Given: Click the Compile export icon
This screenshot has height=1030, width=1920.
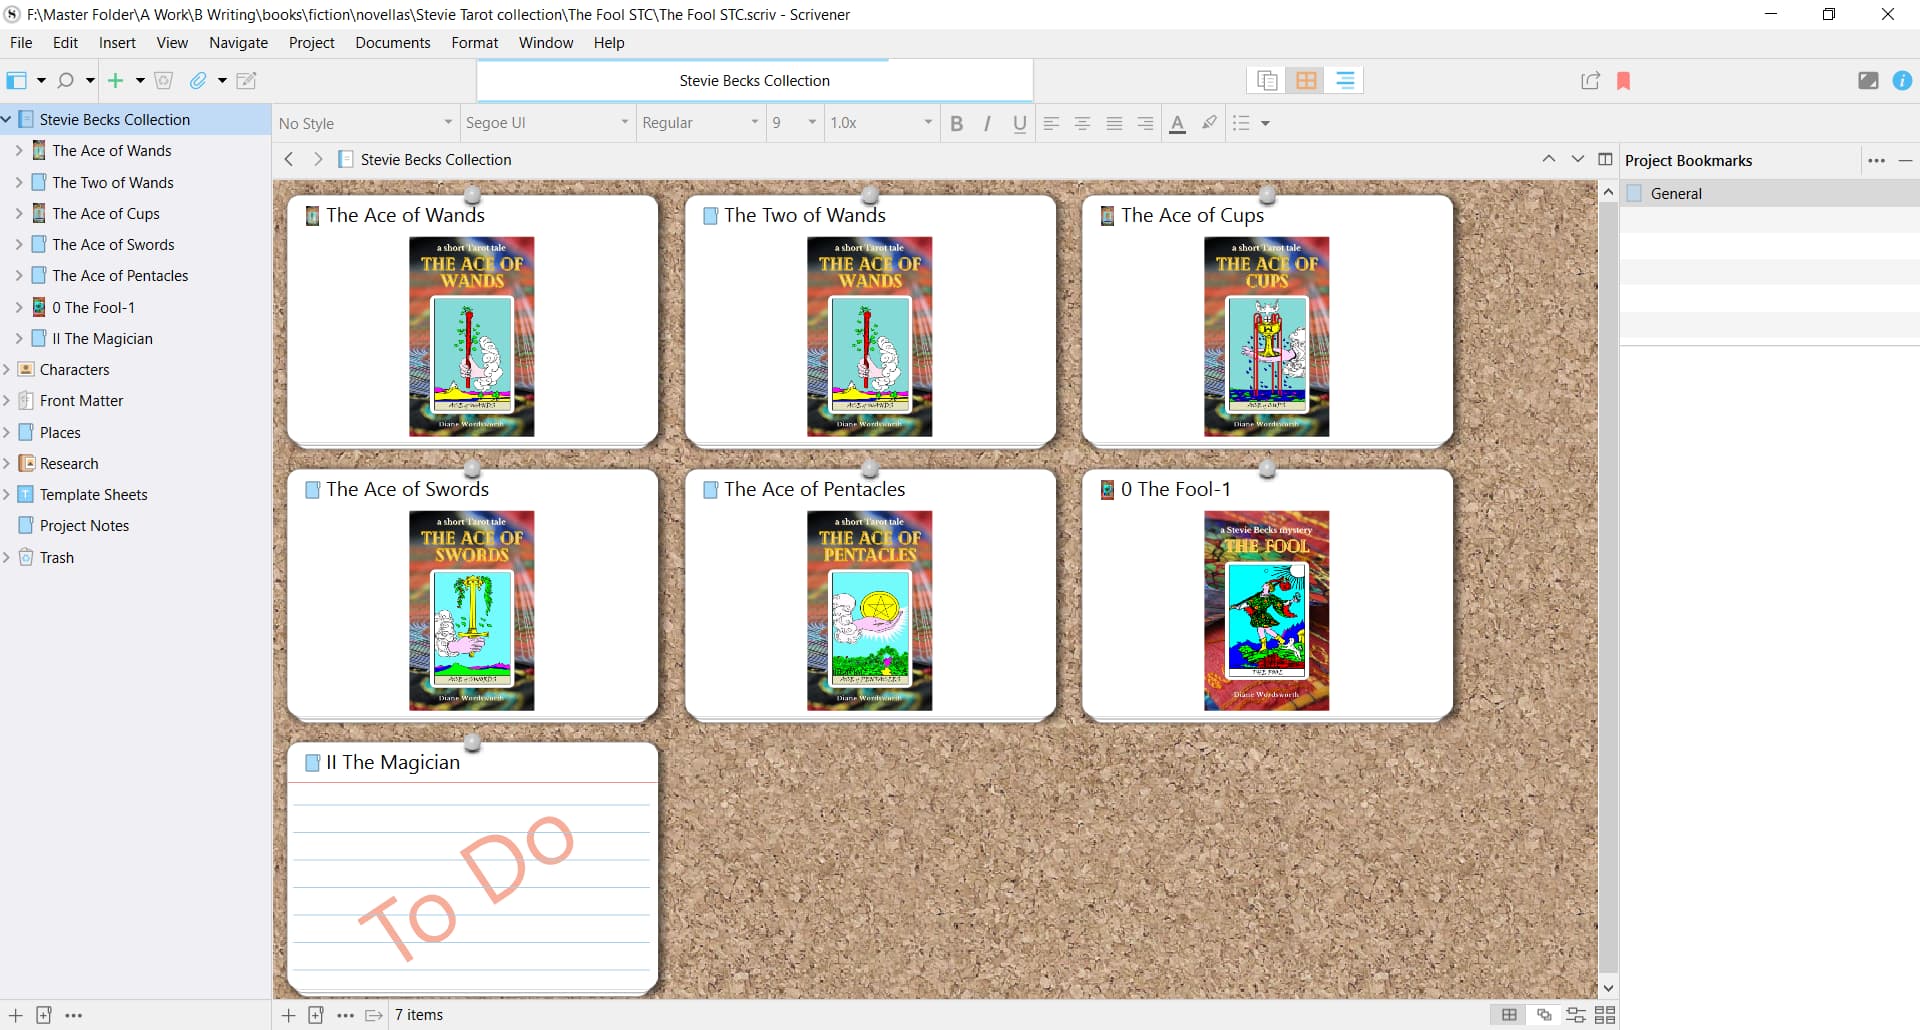Looking at the screenshot, I should point(1590,81).
